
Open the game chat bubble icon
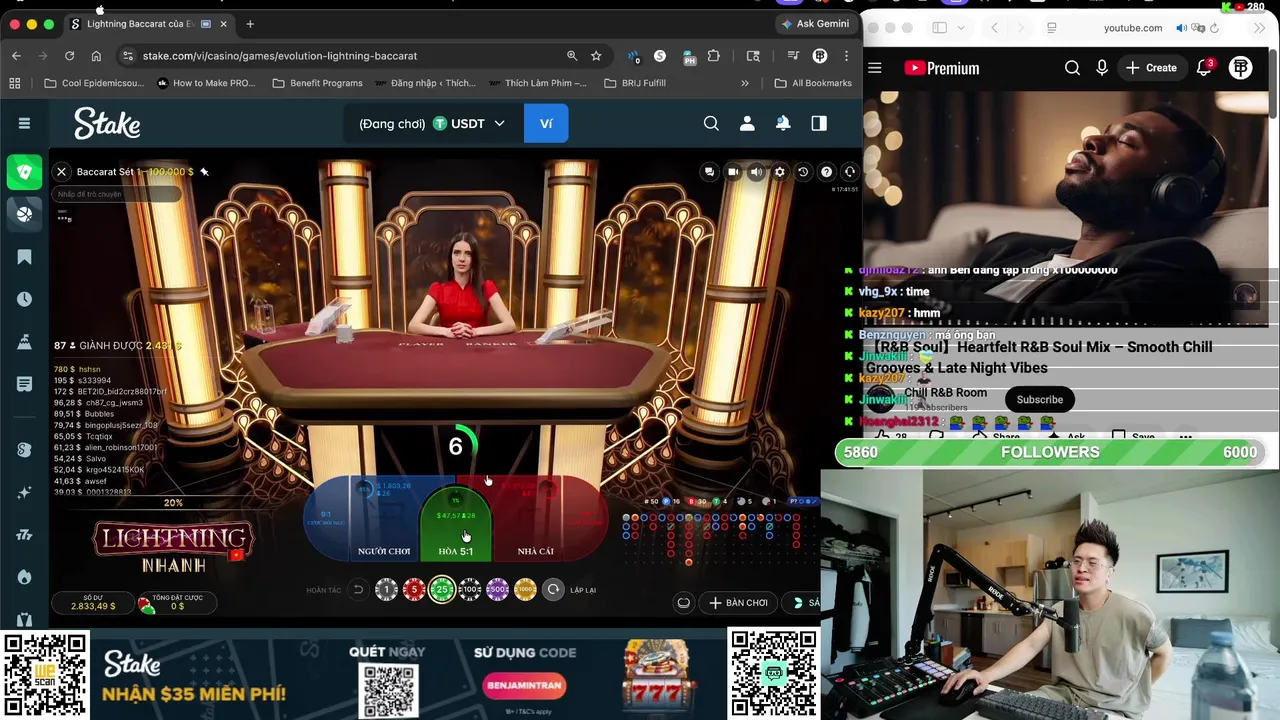[x=710, y=172]
